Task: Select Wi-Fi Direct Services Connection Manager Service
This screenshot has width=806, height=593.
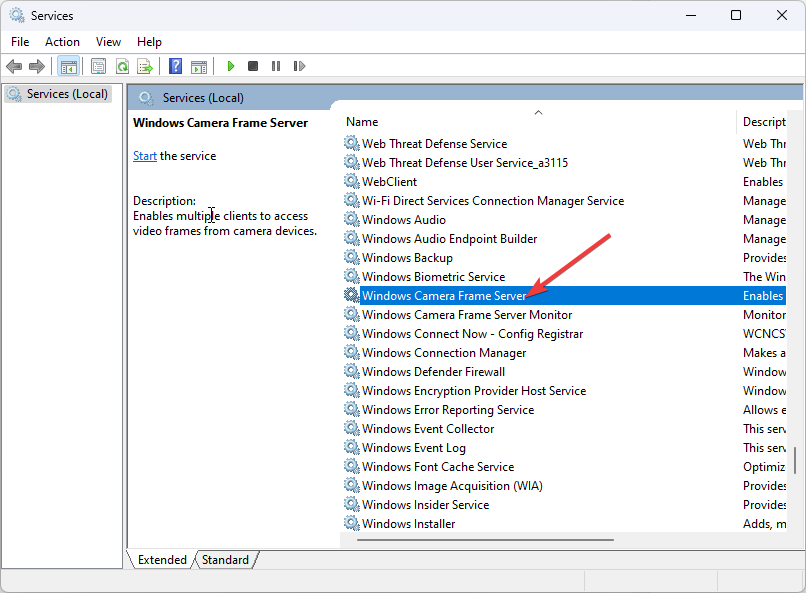Action: pos(564,200)
